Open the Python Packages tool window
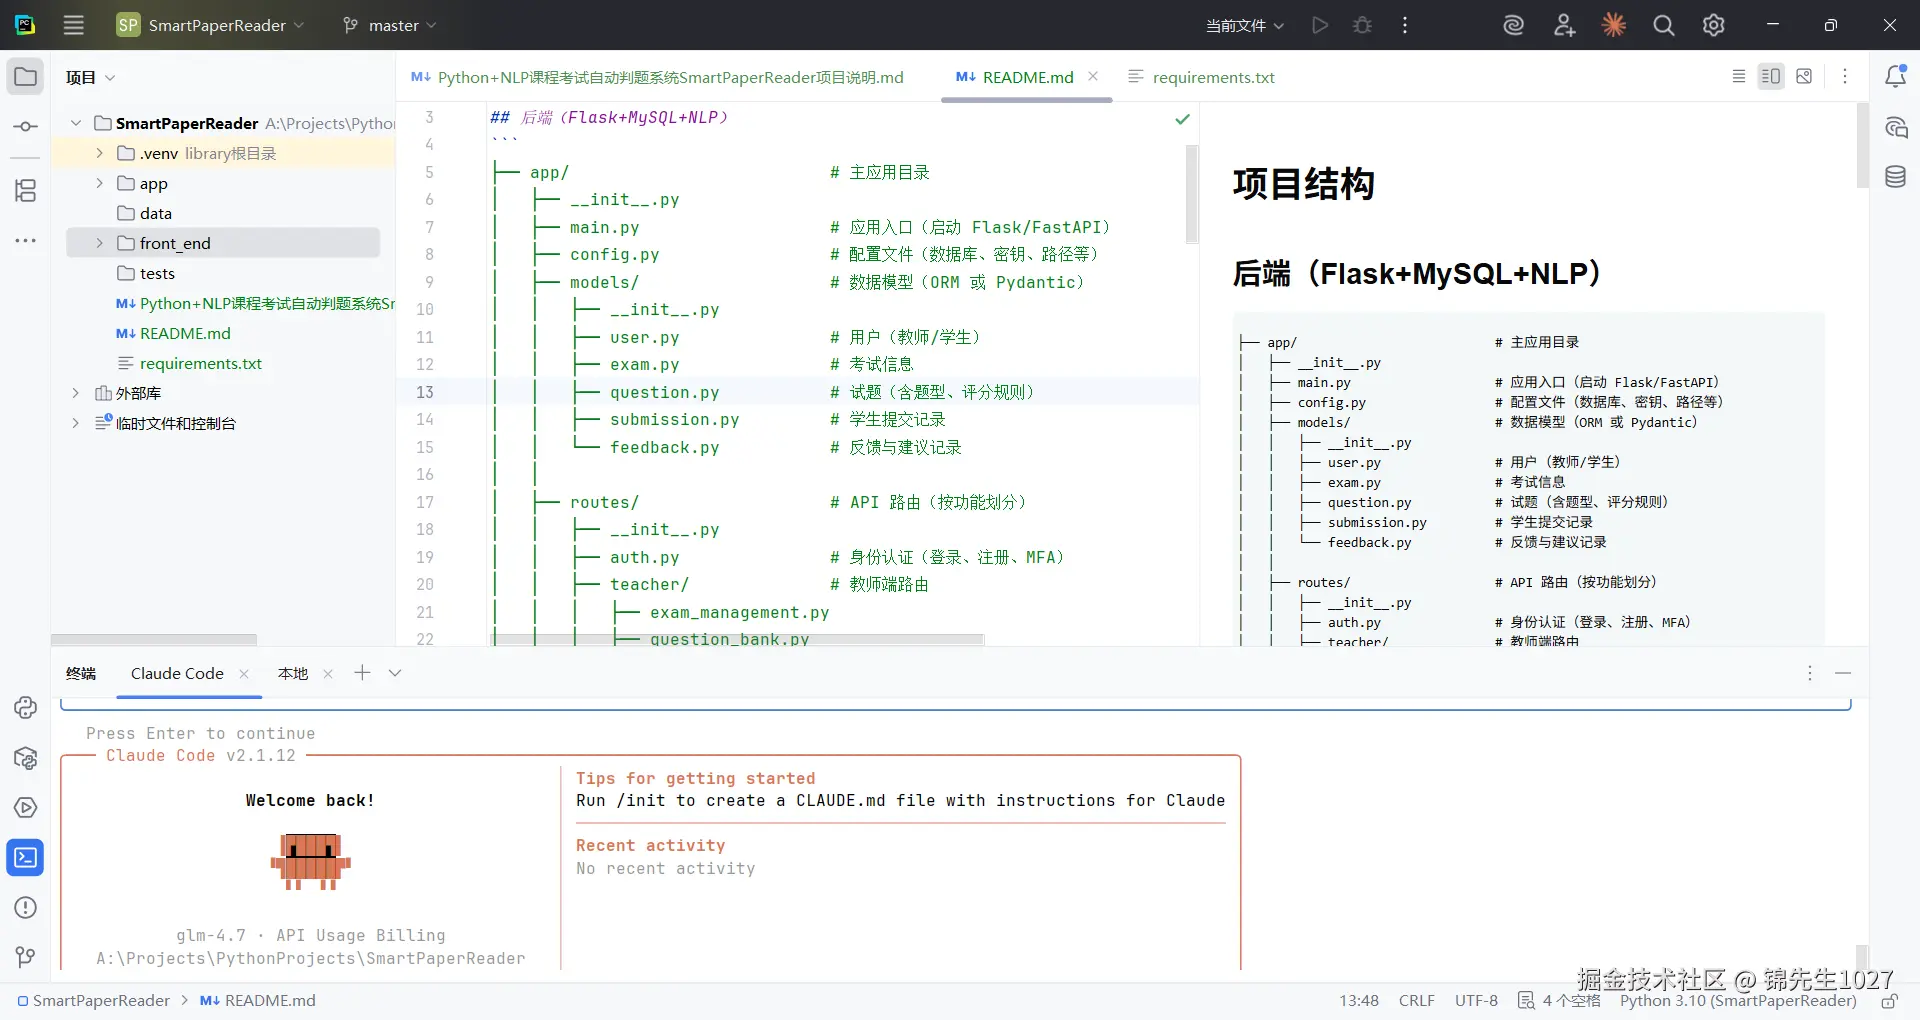 [x=25, y=758]
